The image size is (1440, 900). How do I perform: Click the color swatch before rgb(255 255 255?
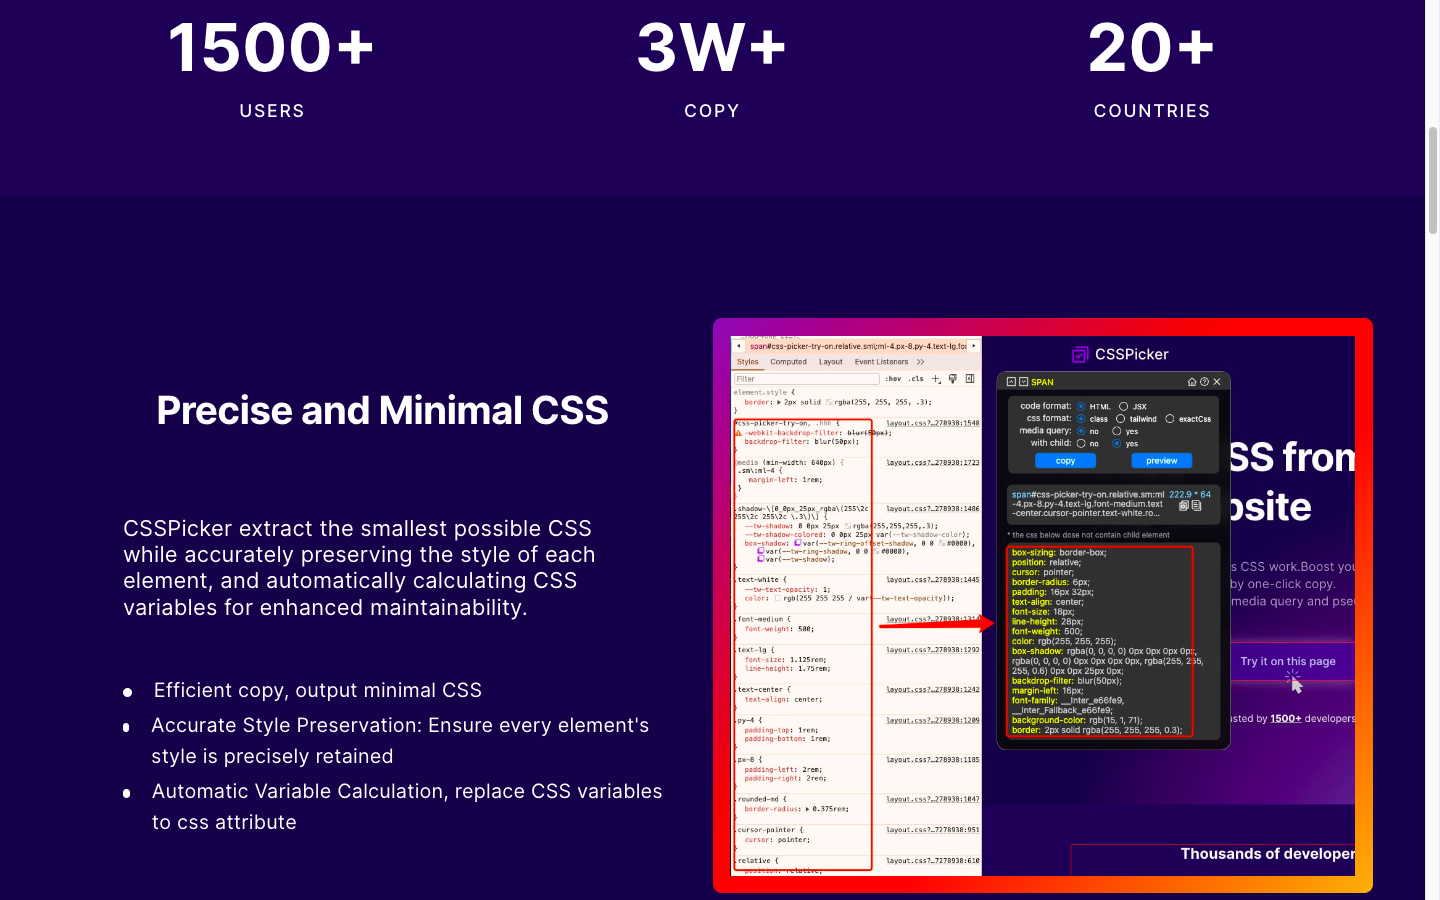778,598
